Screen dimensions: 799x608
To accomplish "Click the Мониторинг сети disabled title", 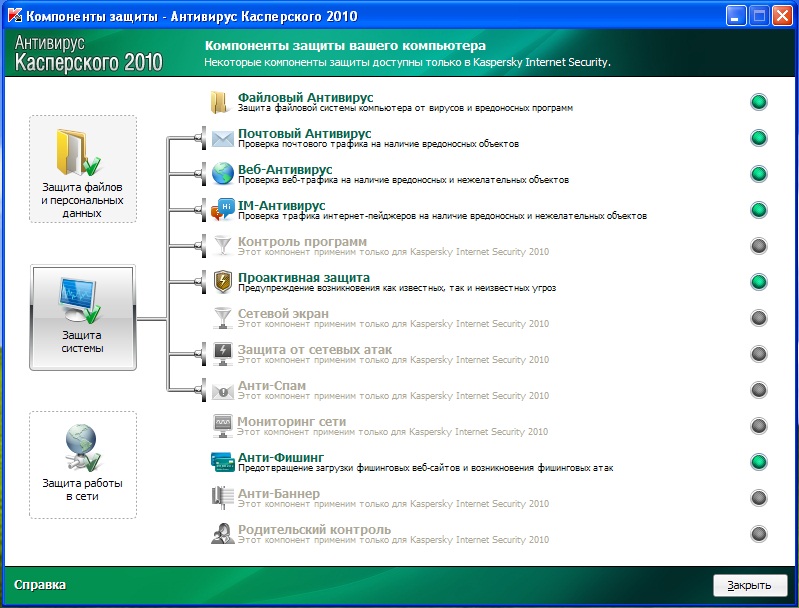I will click(x=291, y=421).
